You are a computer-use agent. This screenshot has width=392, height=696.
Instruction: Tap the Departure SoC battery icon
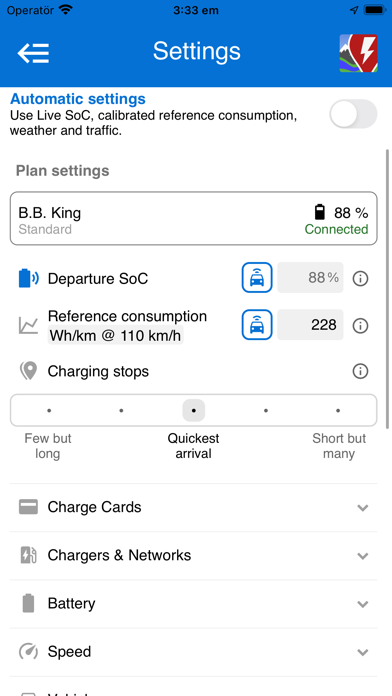click(28, 279)
